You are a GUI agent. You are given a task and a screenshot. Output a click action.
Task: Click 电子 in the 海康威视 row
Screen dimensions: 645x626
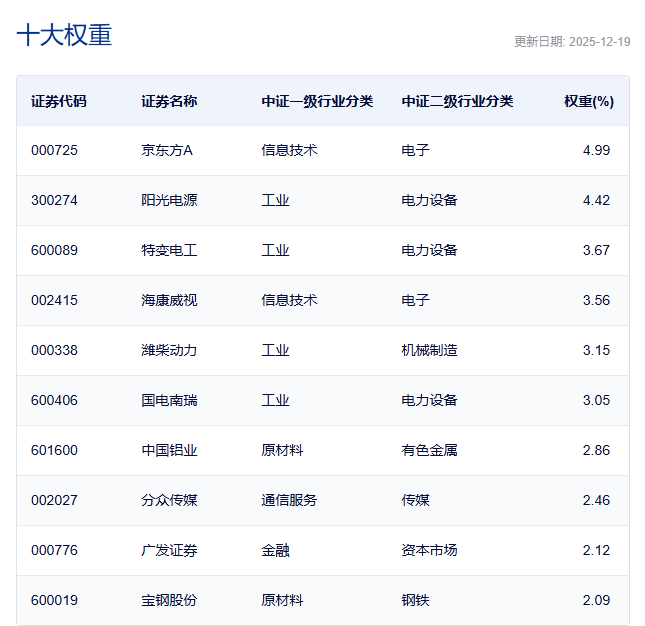click(x=415, y=300)
